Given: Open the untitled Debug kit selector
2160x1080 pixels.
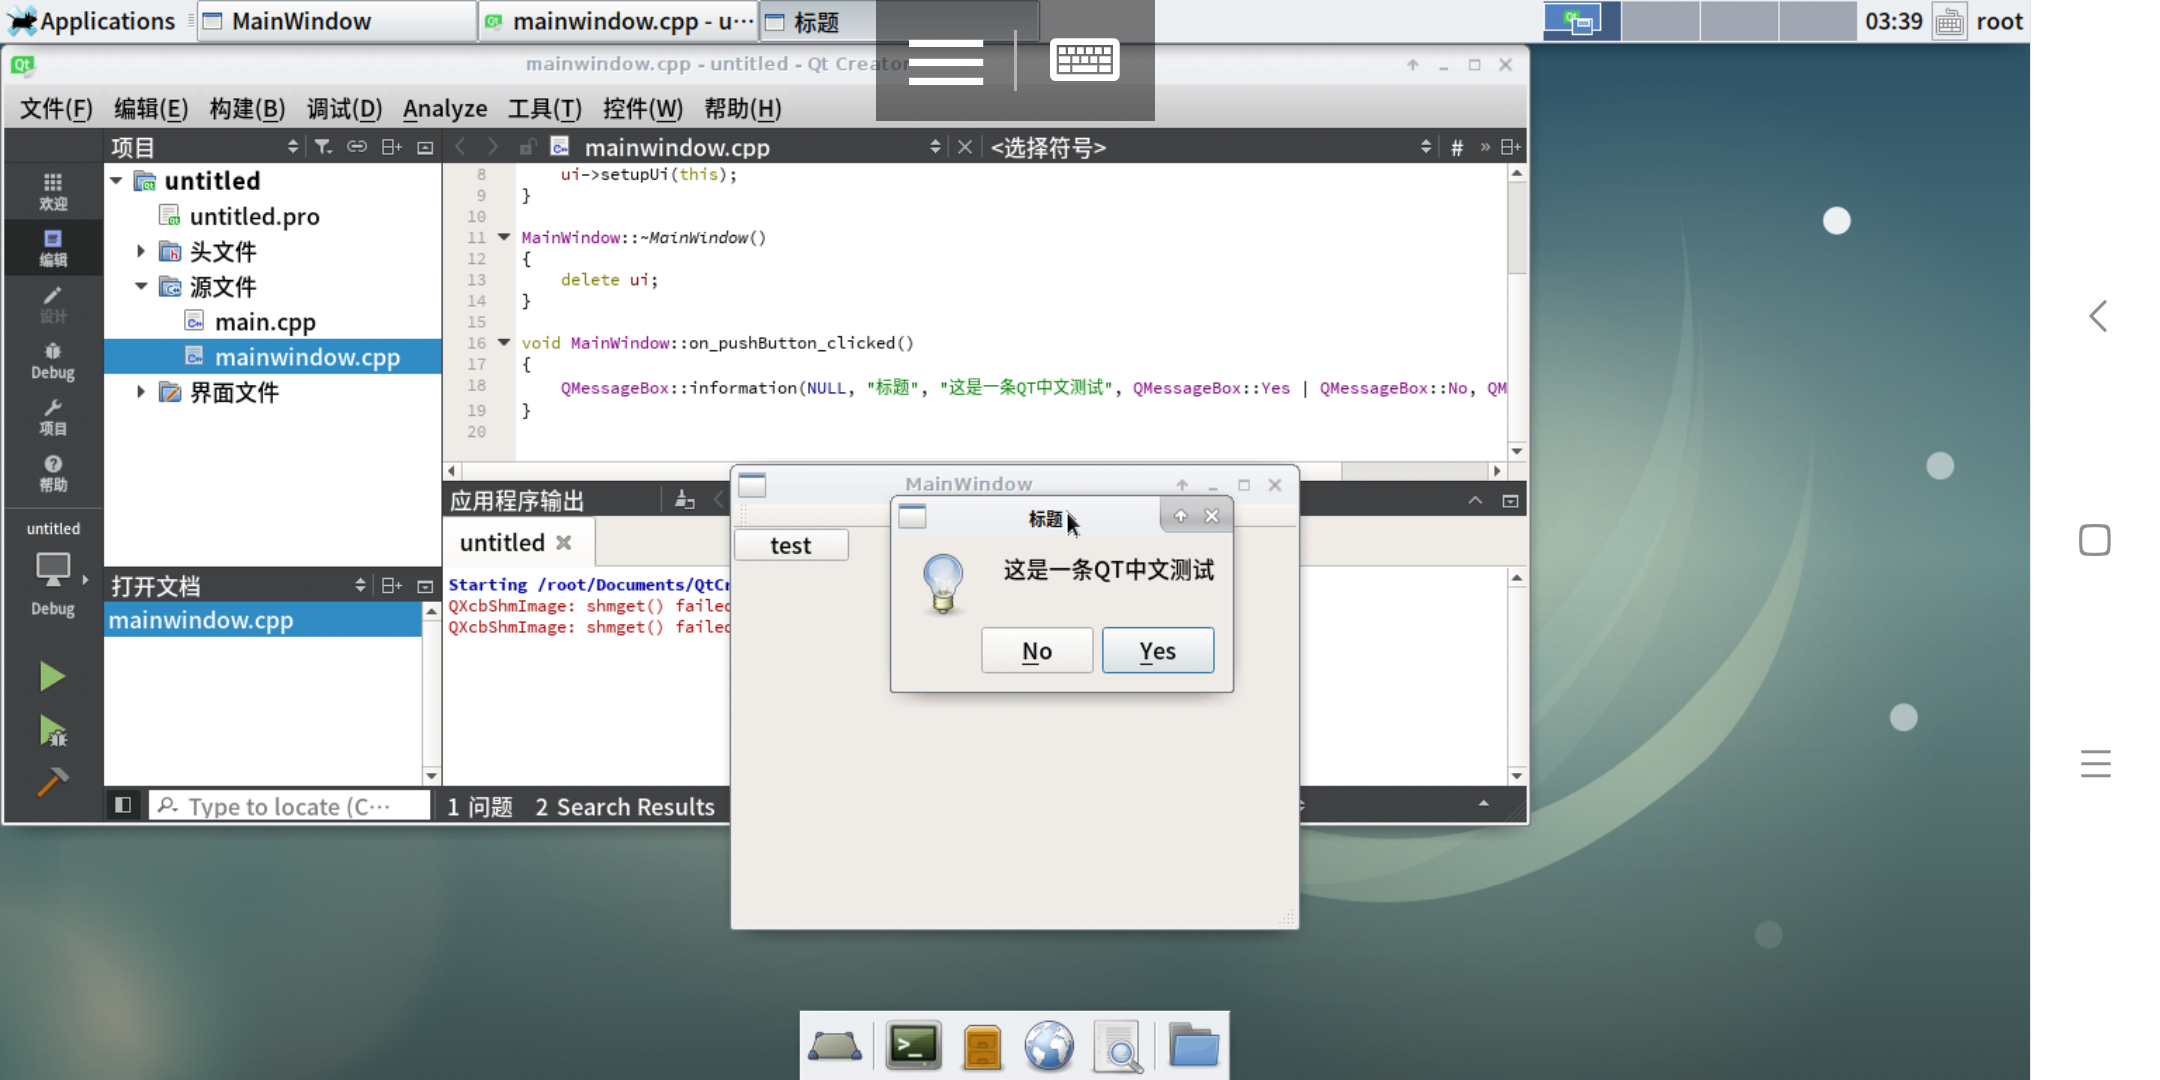Looking at the screenshot, I should 53,570.
